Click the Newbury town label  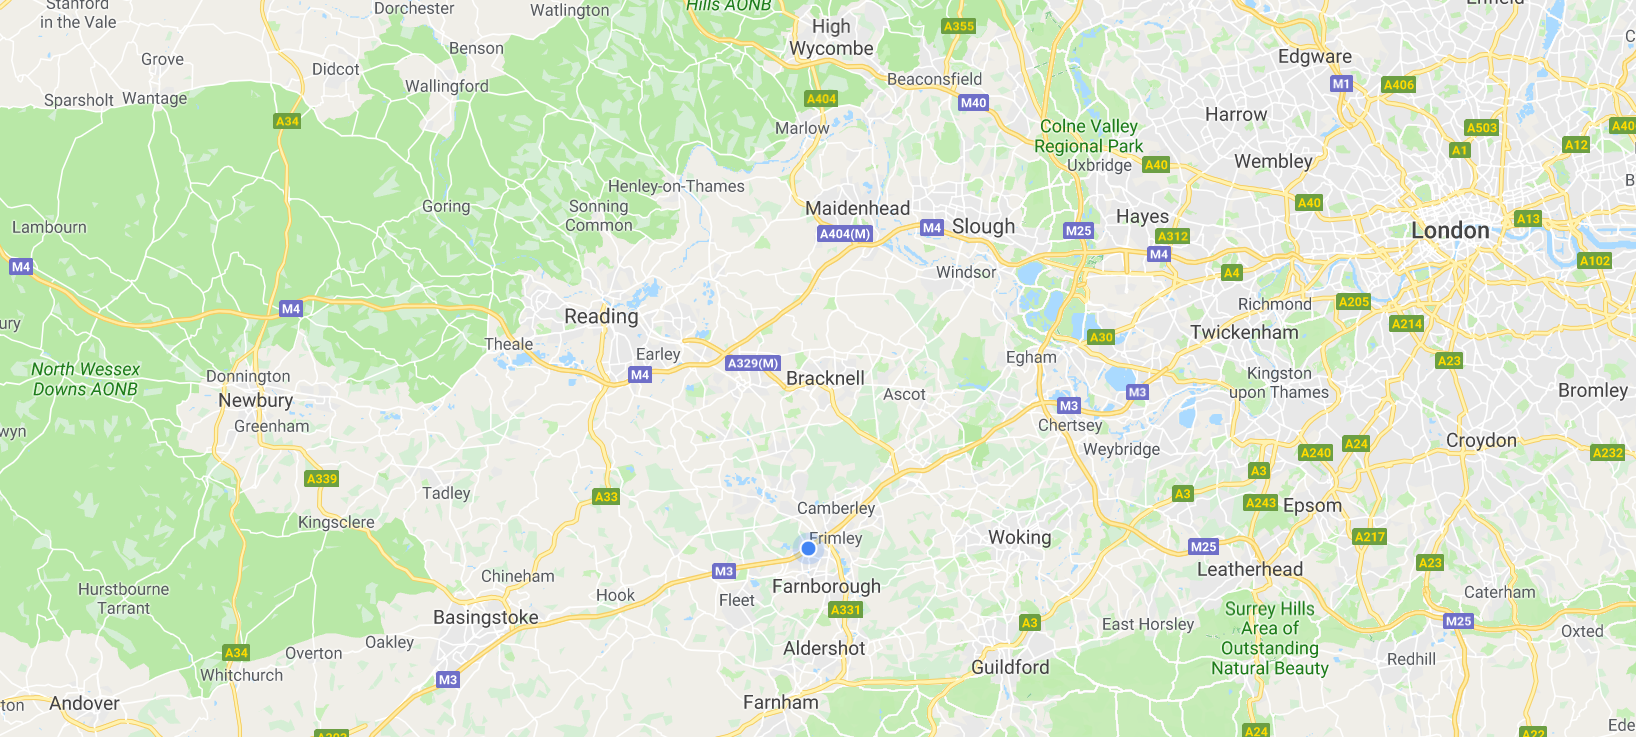(x=256, y=400)
